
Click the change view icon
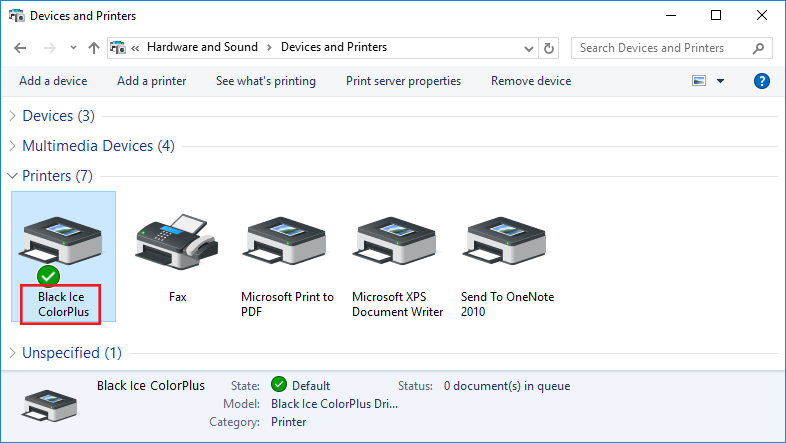point(698,81)
